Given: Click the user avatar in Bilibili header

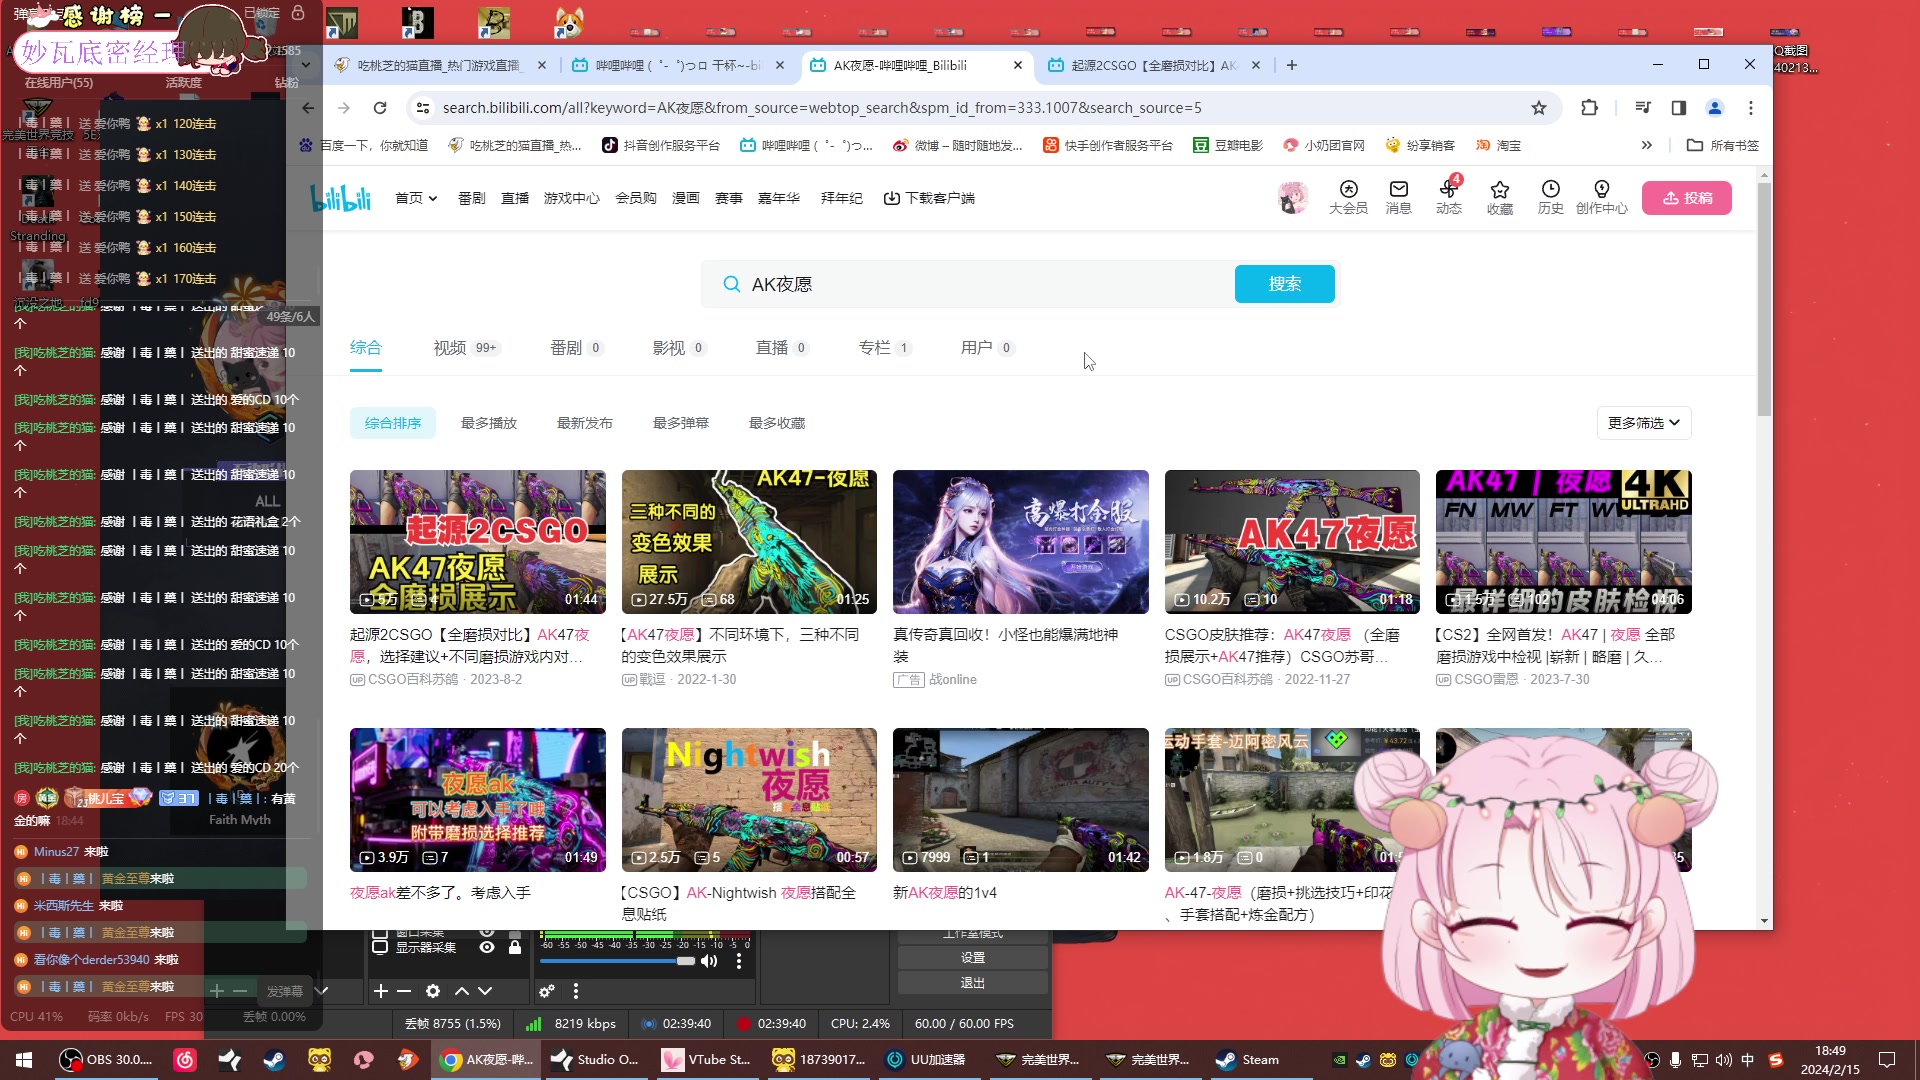Looking at the screenshot, I should [x=1292, y=197].
